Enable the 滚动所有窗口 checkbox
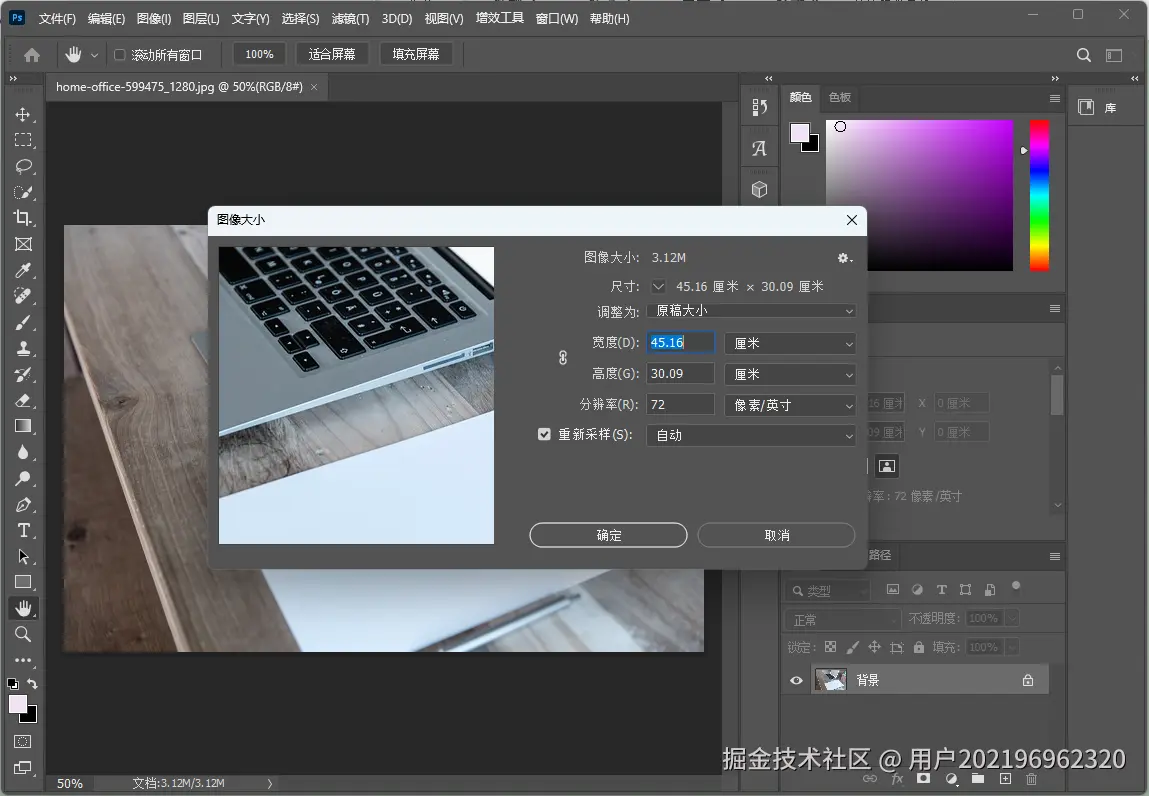 click(x=119, y=54)
